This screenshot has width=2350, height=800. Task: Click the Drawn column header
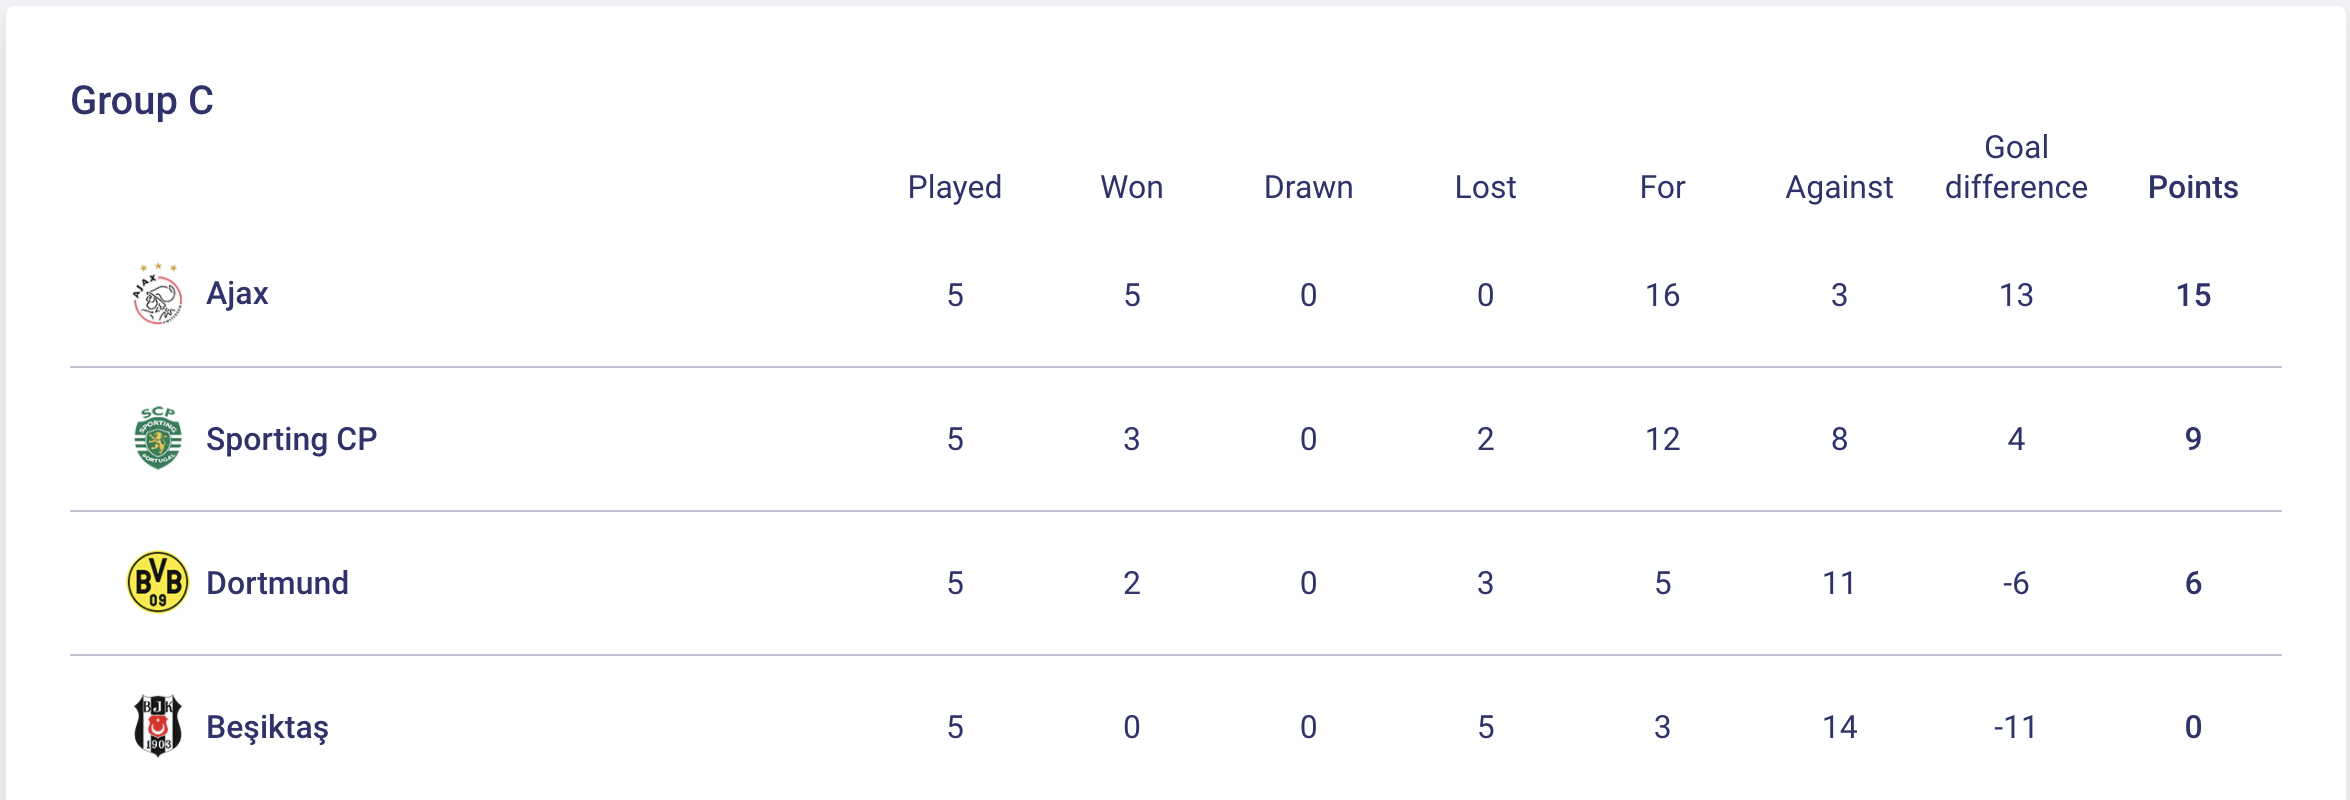click(x=1308, y=187)
